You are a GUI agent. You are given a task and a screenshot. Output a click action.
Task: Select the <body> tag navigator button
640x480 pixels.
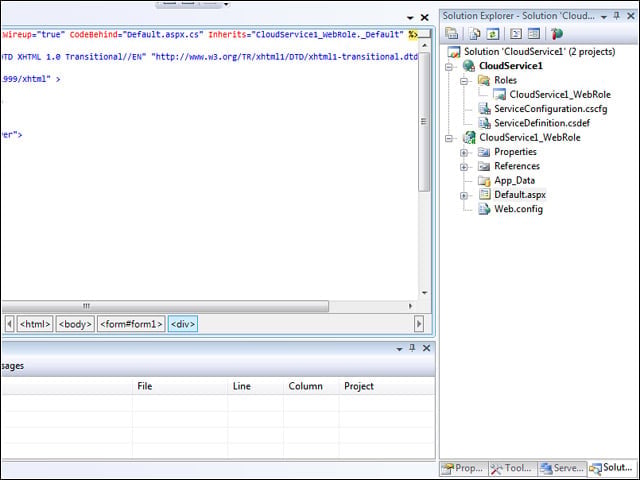click(x=75, y=324)
